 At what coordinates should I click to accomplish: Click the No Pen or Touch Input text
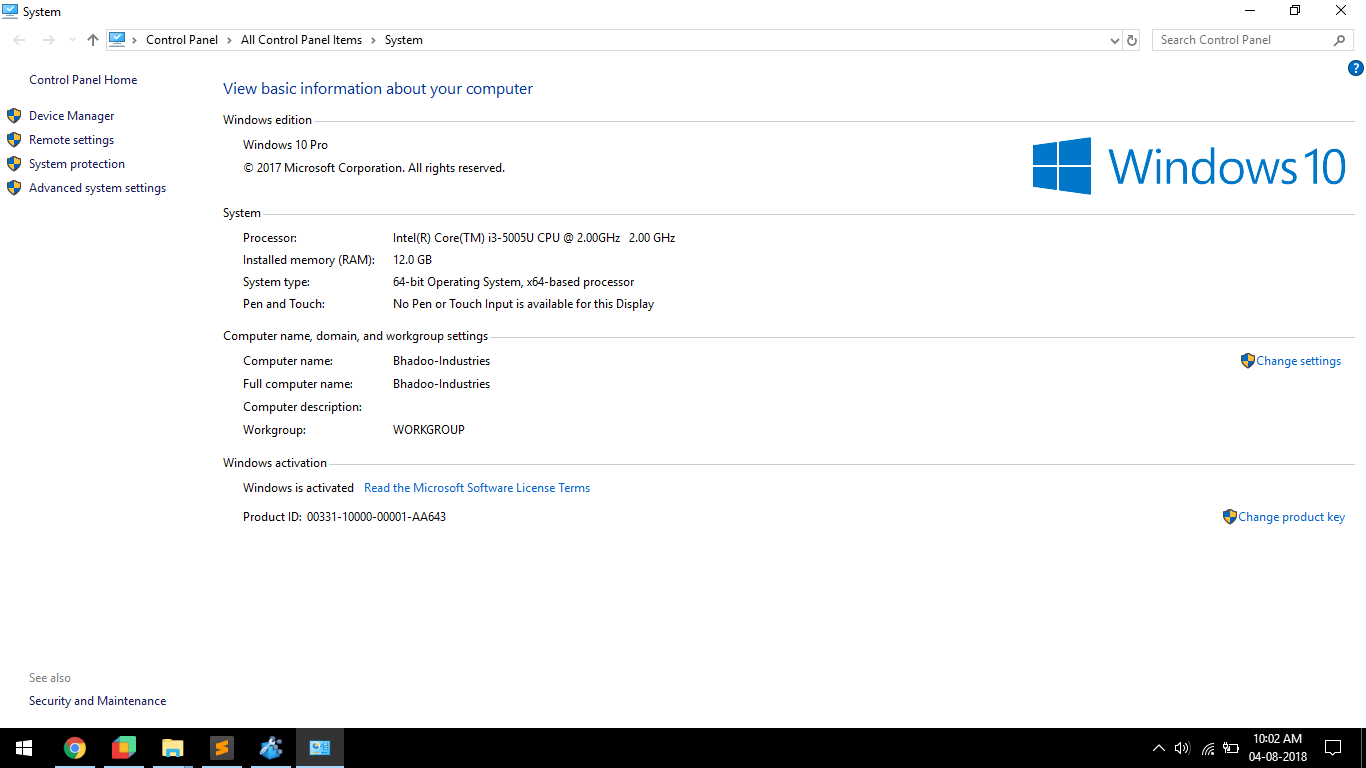pyautogui.click(x=524, y=304)
